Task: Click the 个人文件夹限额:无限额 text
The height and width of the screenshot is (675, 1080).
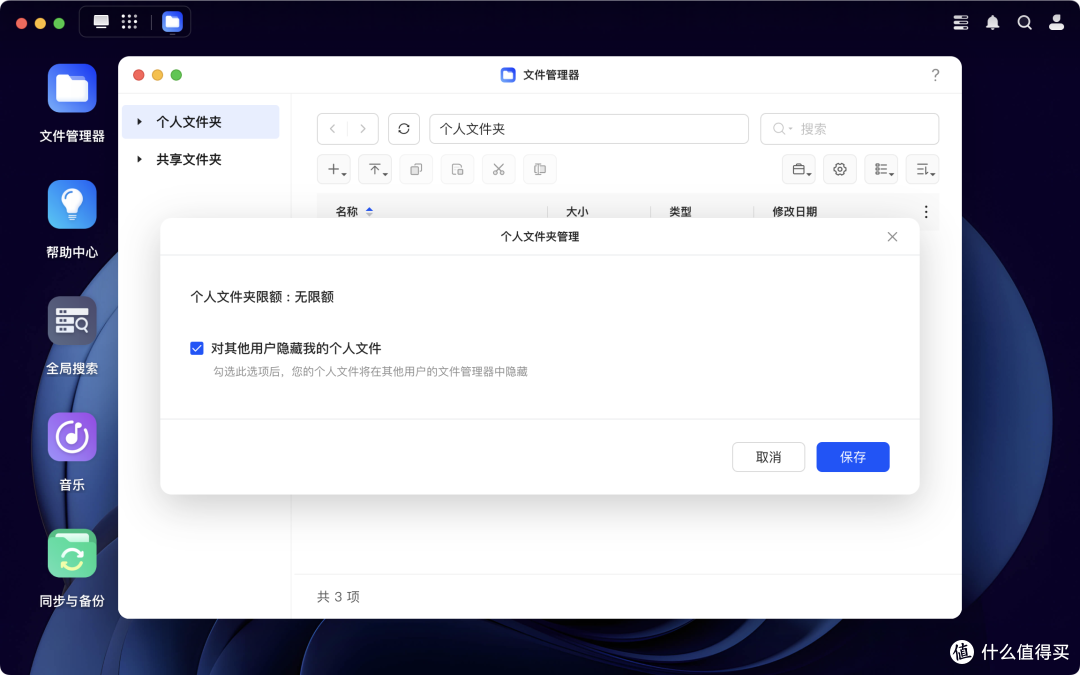Action: (262, 297)
